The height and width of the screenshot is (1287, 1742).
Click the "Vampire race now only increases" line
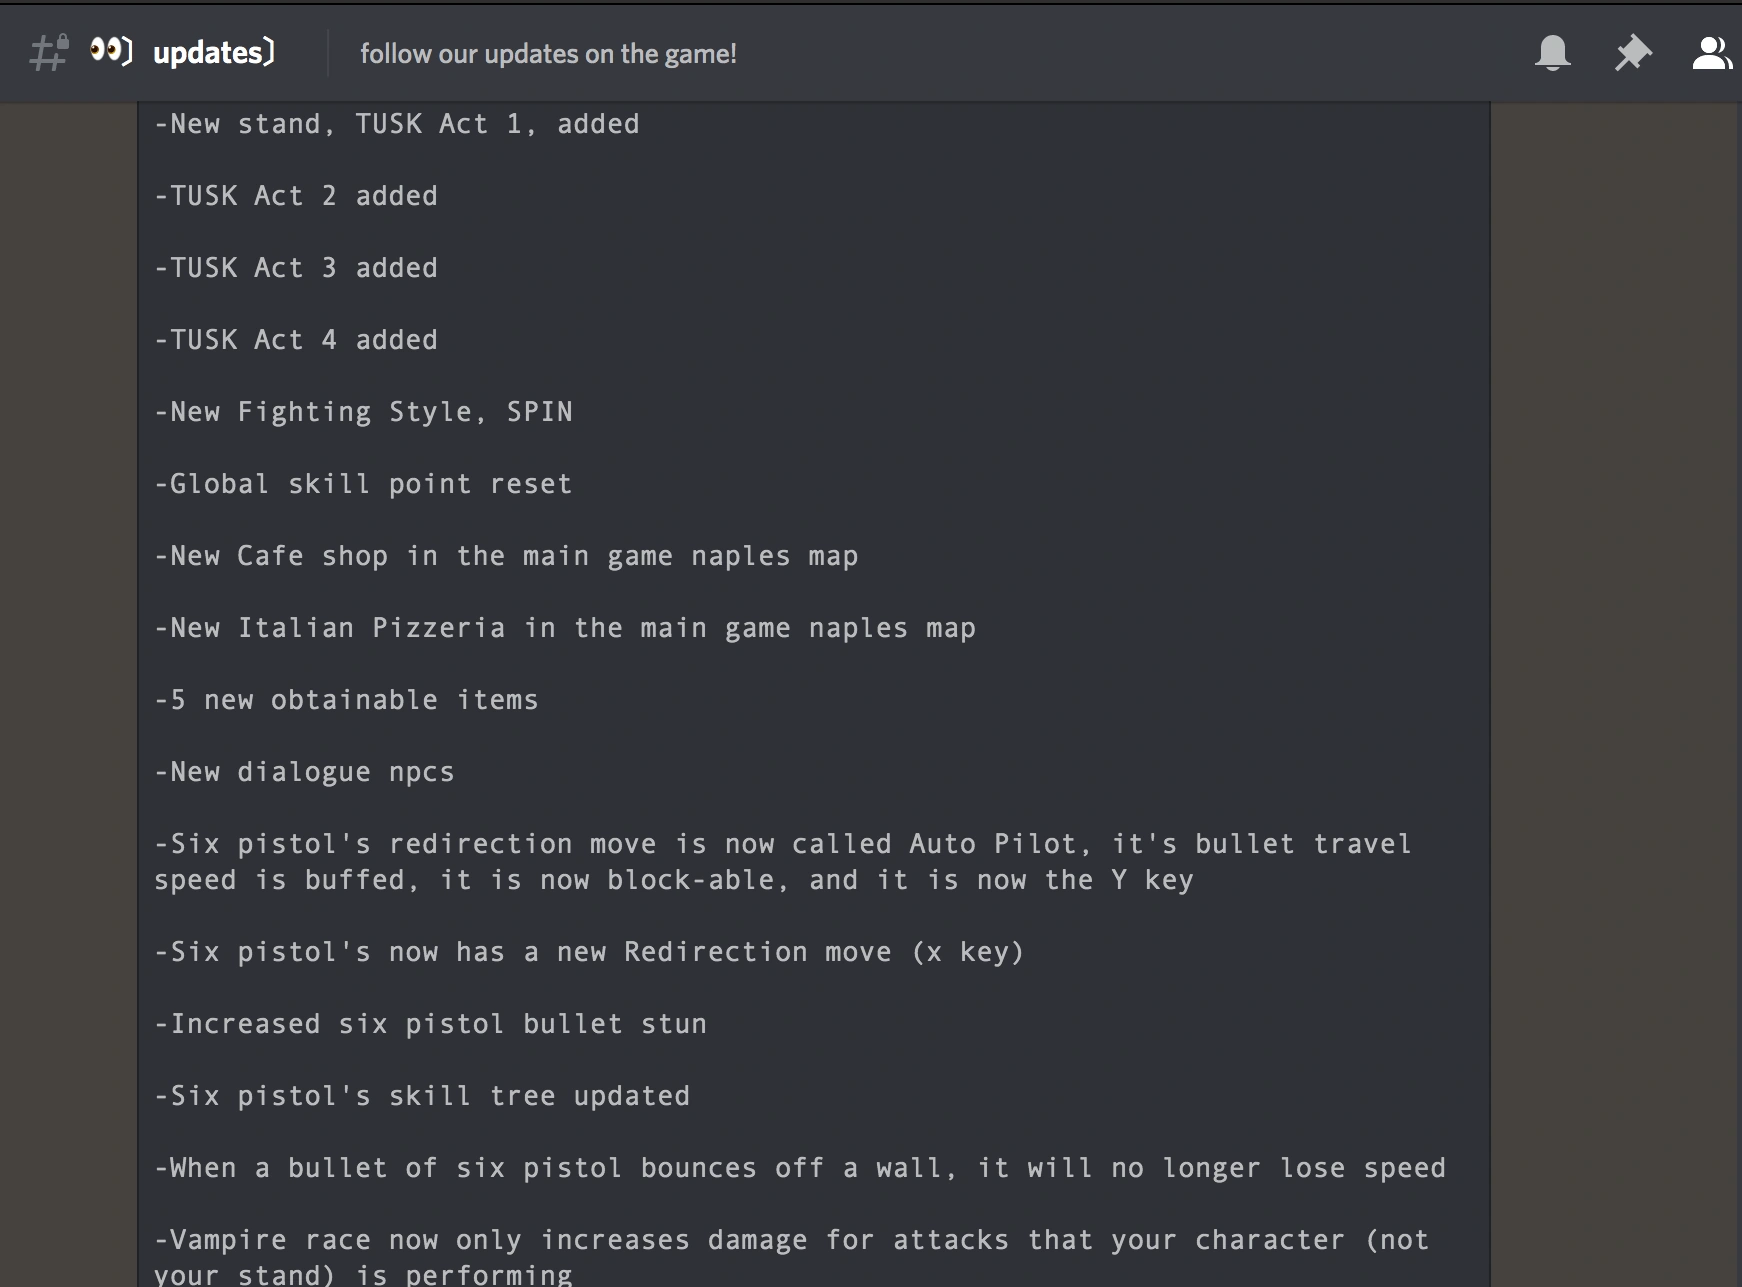pyautogui.click(x=791, y=1240)
